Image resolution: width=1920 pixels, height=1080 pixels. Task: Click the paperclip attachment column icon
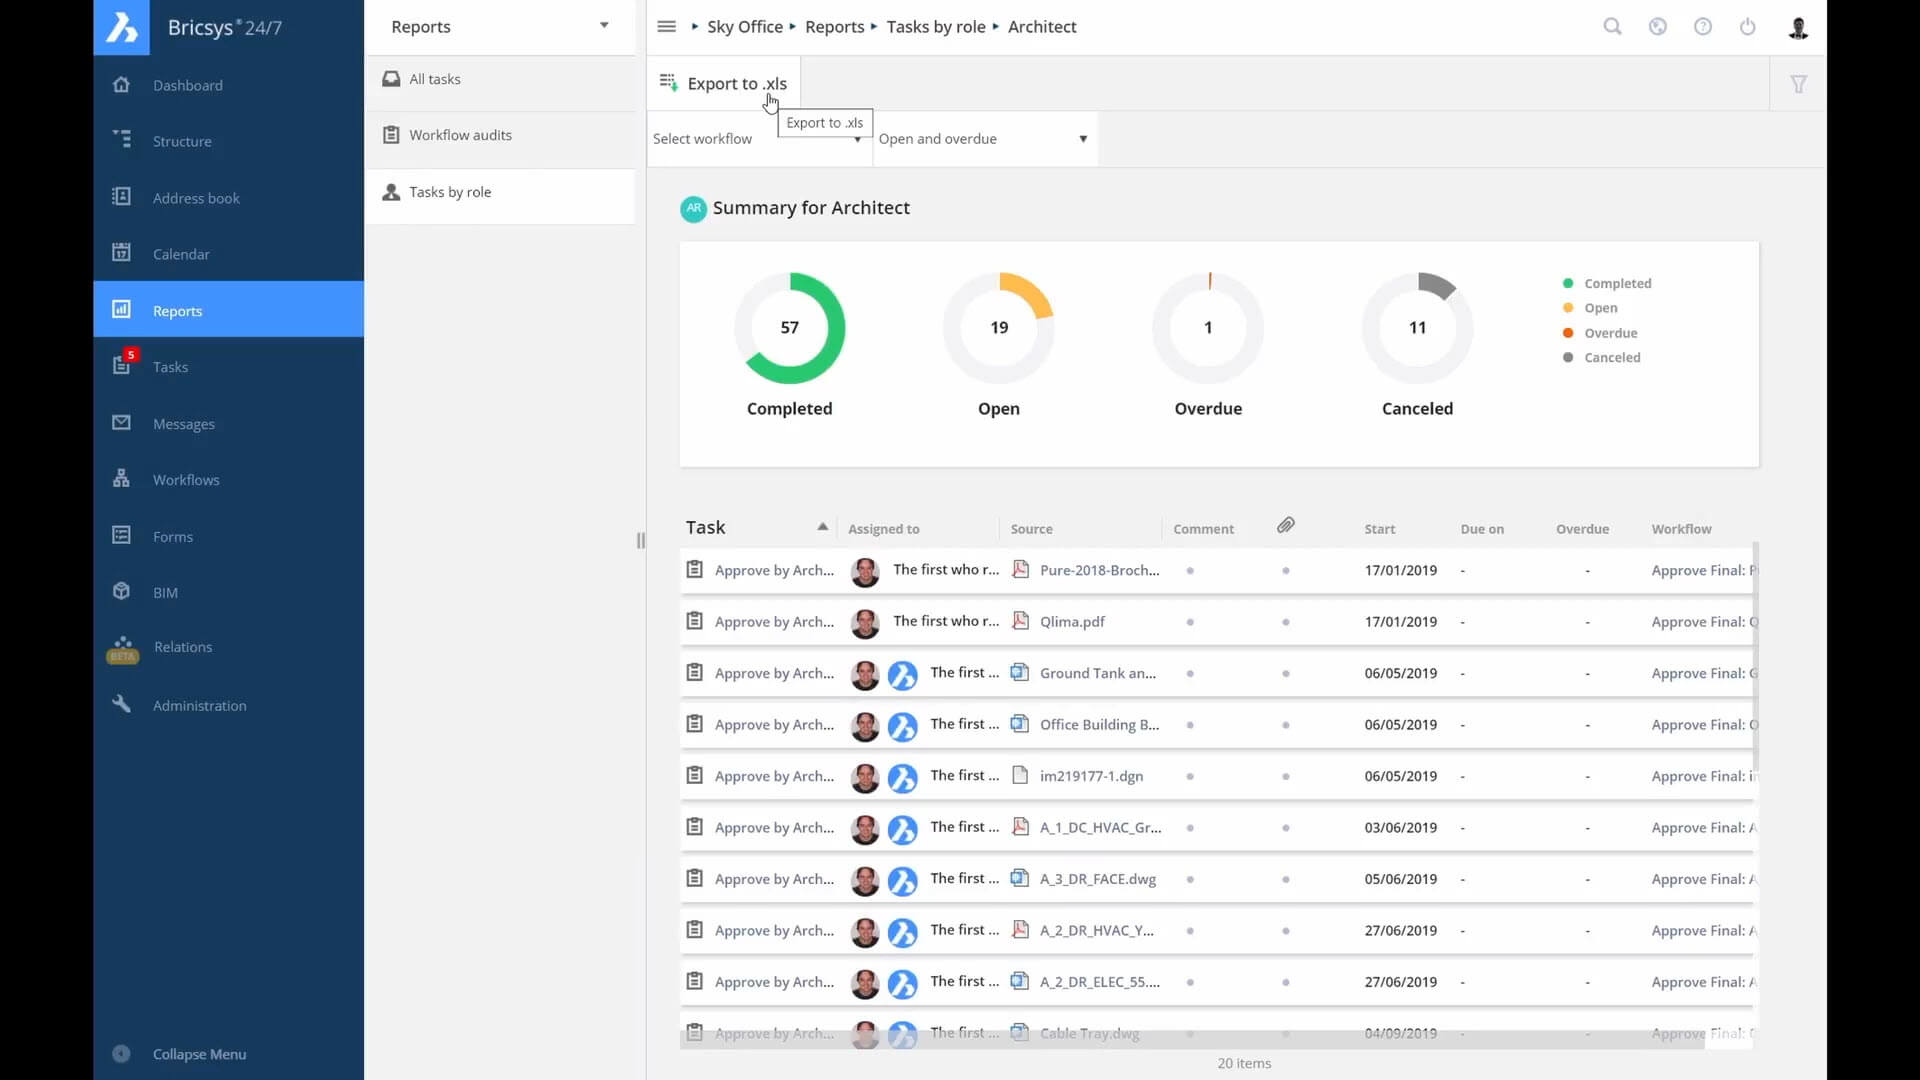pyautogui.click(x=1286, y=526)
